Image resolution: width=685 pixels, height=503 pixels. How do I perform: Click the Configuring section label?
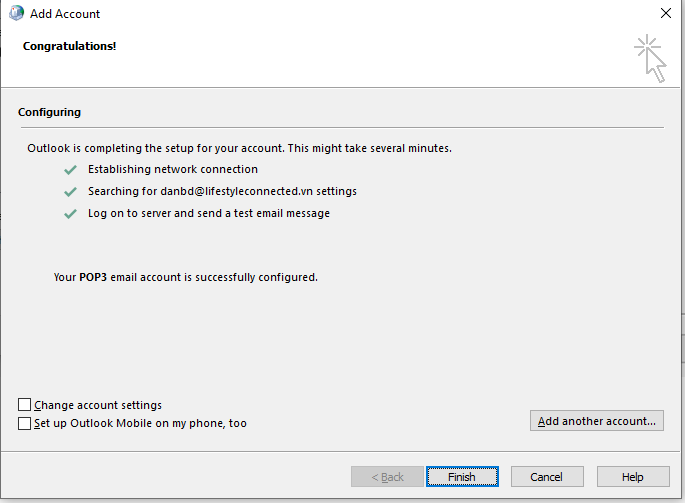point(49,112)
